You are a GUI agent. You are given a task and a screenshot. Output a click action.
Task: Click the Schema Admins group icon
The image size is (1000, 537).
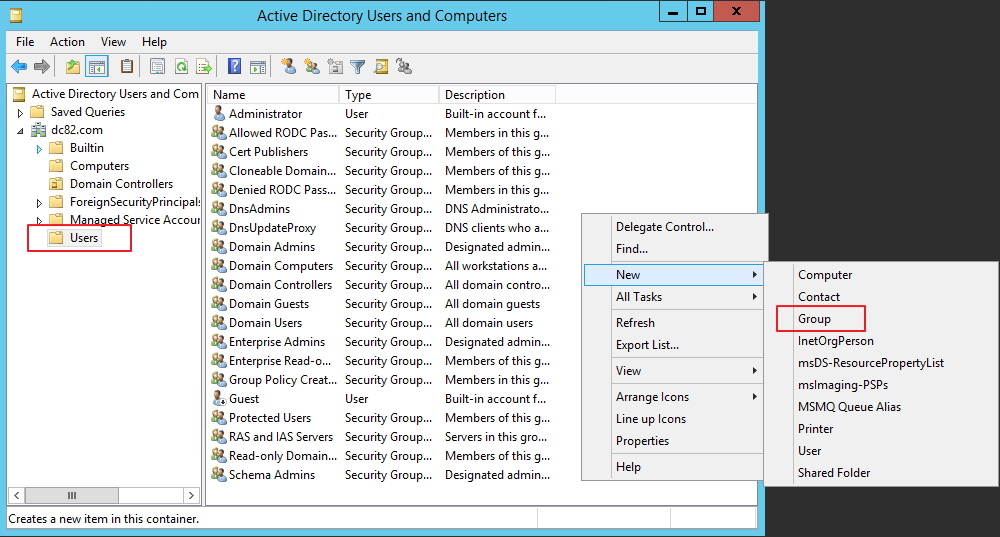(219, 474)
